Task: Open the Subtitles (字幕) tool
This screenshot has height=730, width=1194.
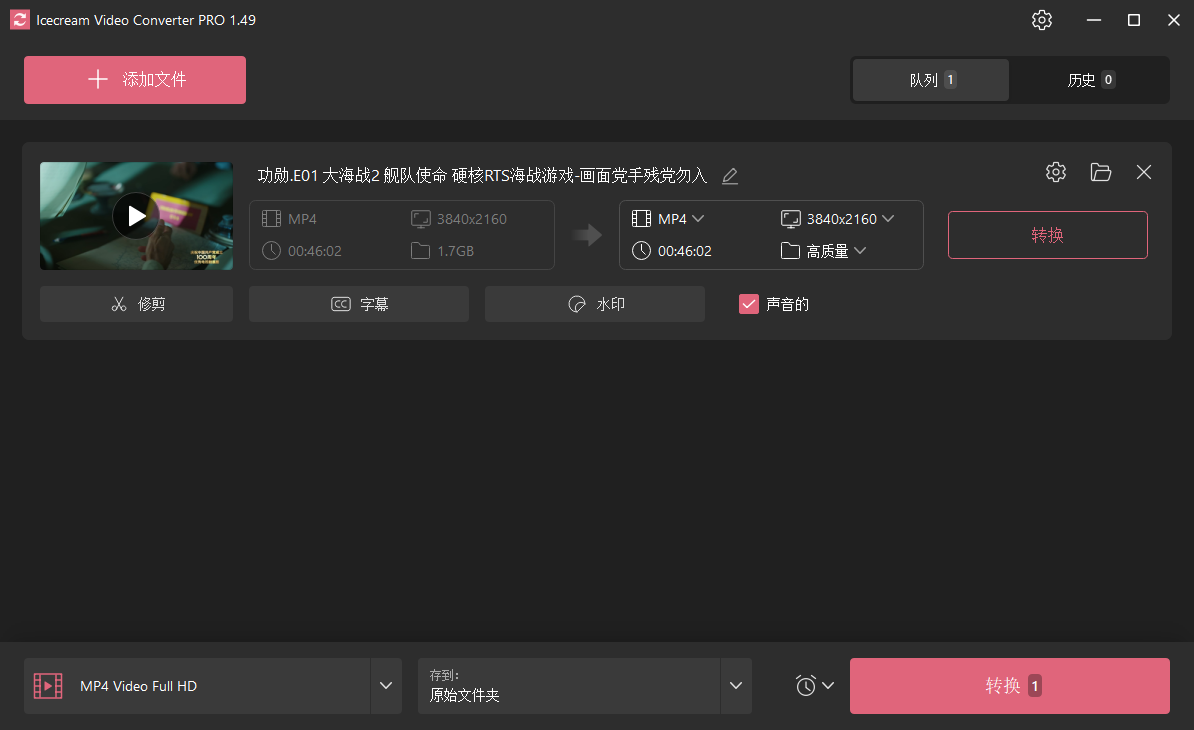Action: point(358,303)
